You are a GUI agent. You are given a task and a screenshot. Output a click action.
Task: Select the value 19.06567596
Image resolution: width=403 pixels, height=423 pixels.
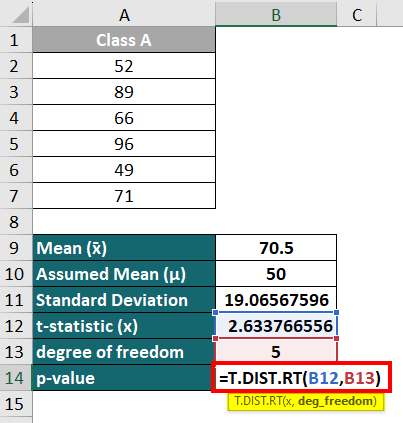click(x=276, y=300)
